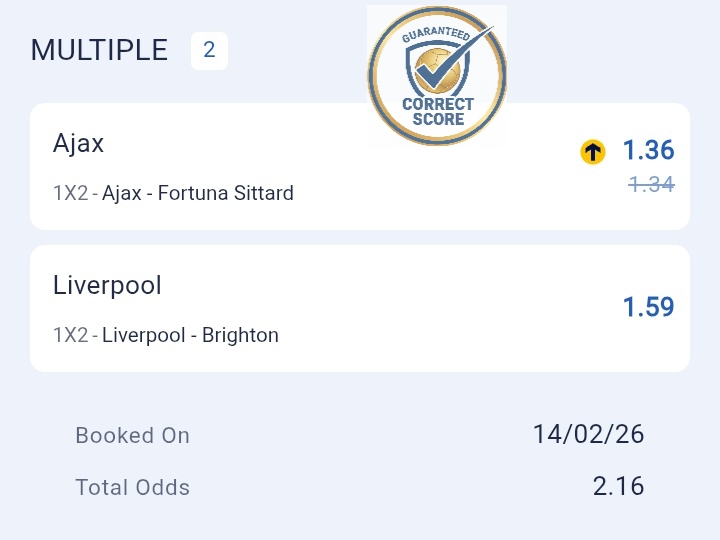Tap the Guaranteed Correct Score logo badge
Image resolution: width=720 pixels, height=540 pixels.
(437, 76)
